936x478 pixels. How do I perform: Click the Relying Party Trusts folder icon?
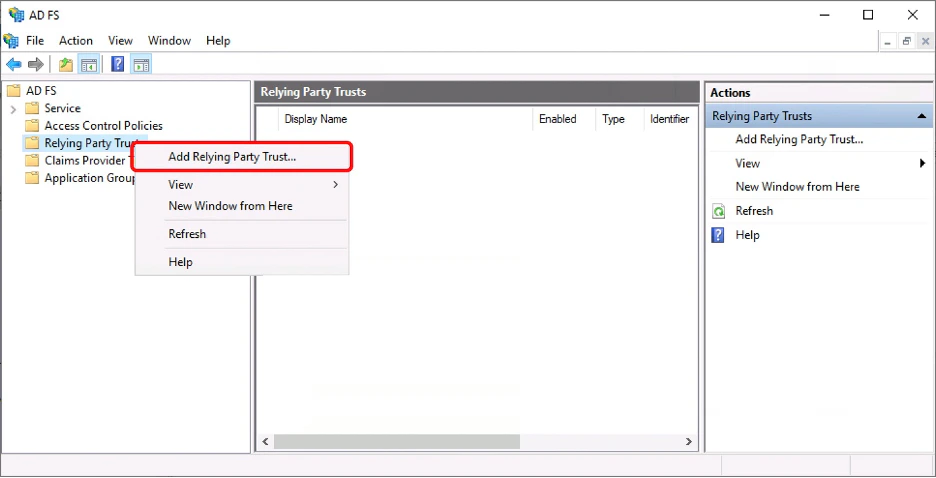click(x=32, y=143)
